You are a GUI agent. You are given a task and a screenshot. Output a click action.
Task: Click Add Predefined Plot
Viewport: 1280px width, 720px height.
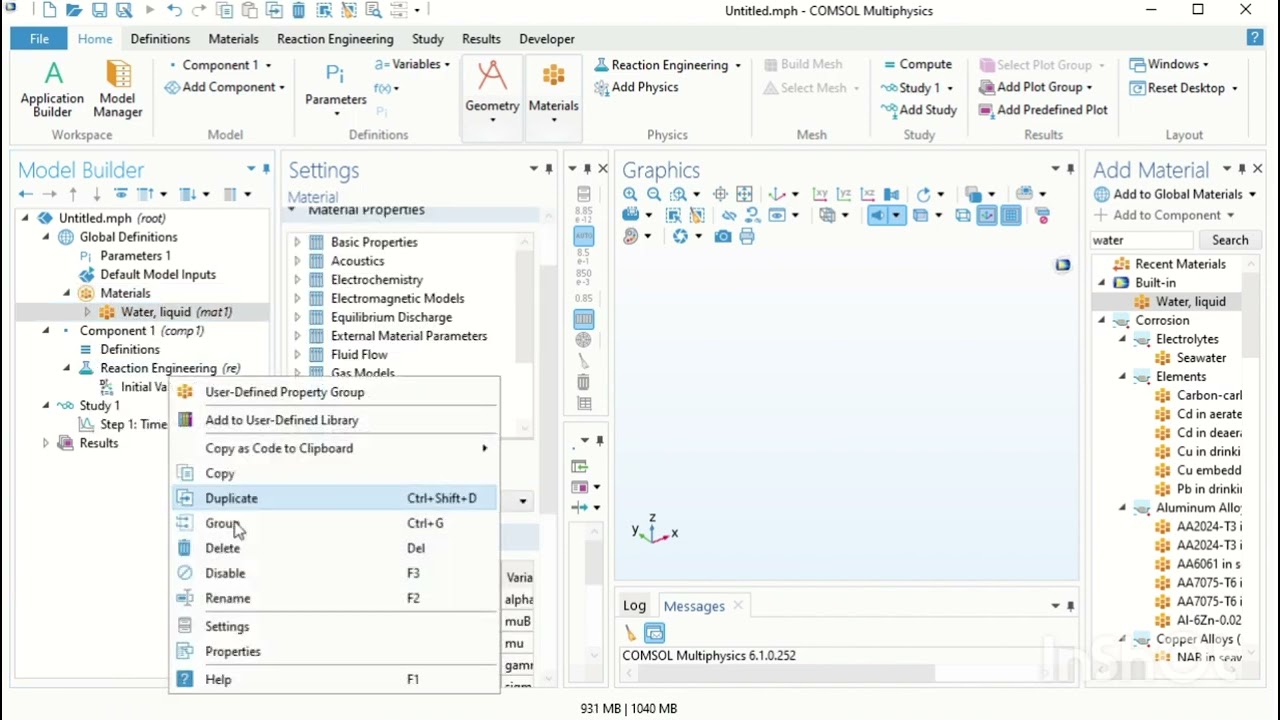point(1043,110)
